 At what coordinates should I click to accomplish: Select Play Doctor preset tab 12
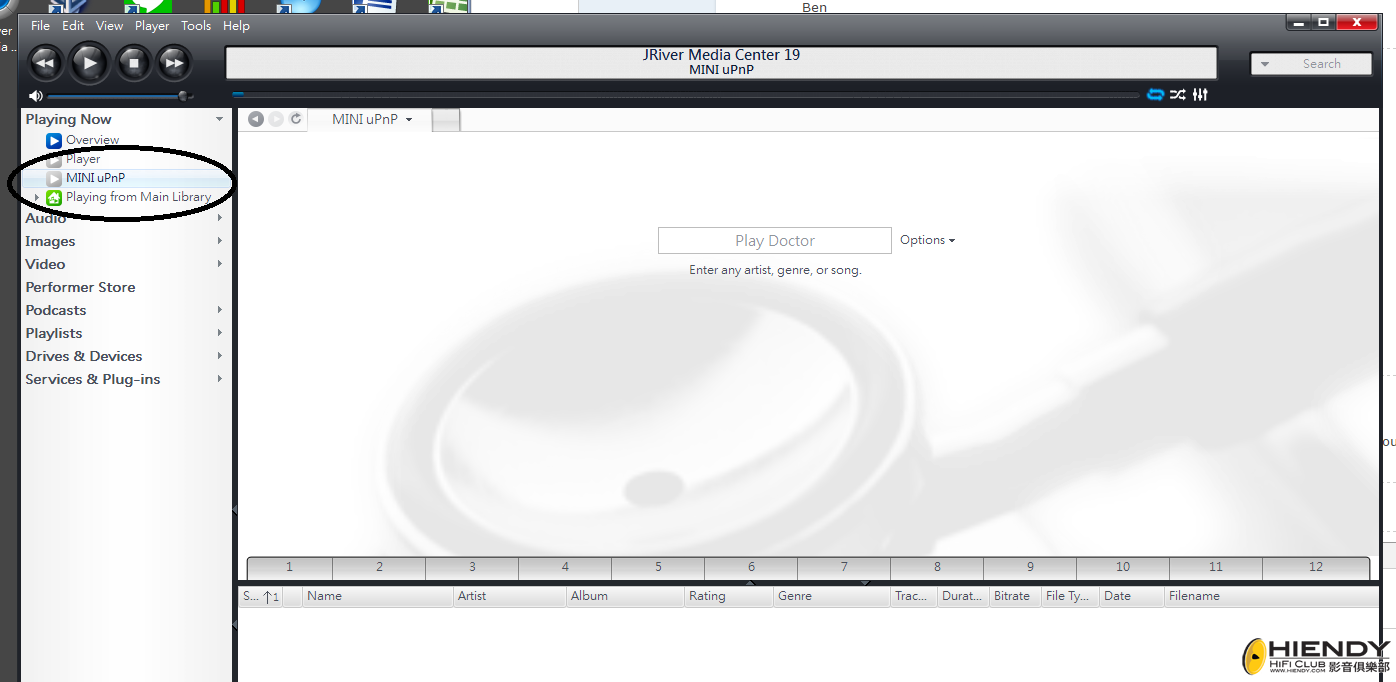(1316, 567)
